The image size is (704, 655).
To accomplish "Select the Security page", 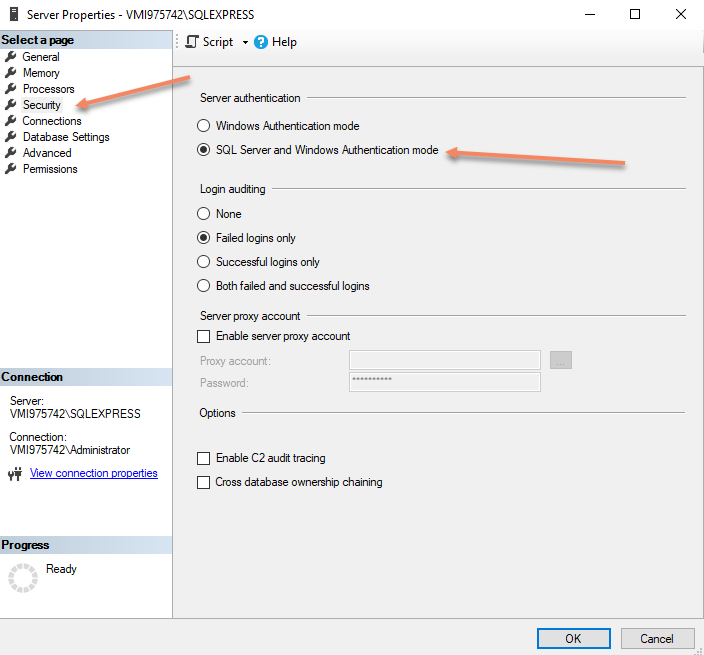I will [42, 105].
